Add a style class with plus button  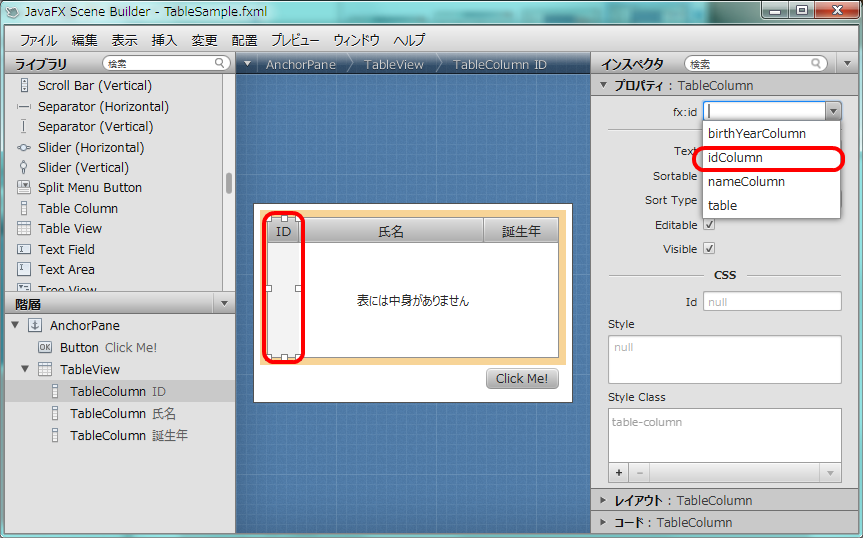[619, 473]
